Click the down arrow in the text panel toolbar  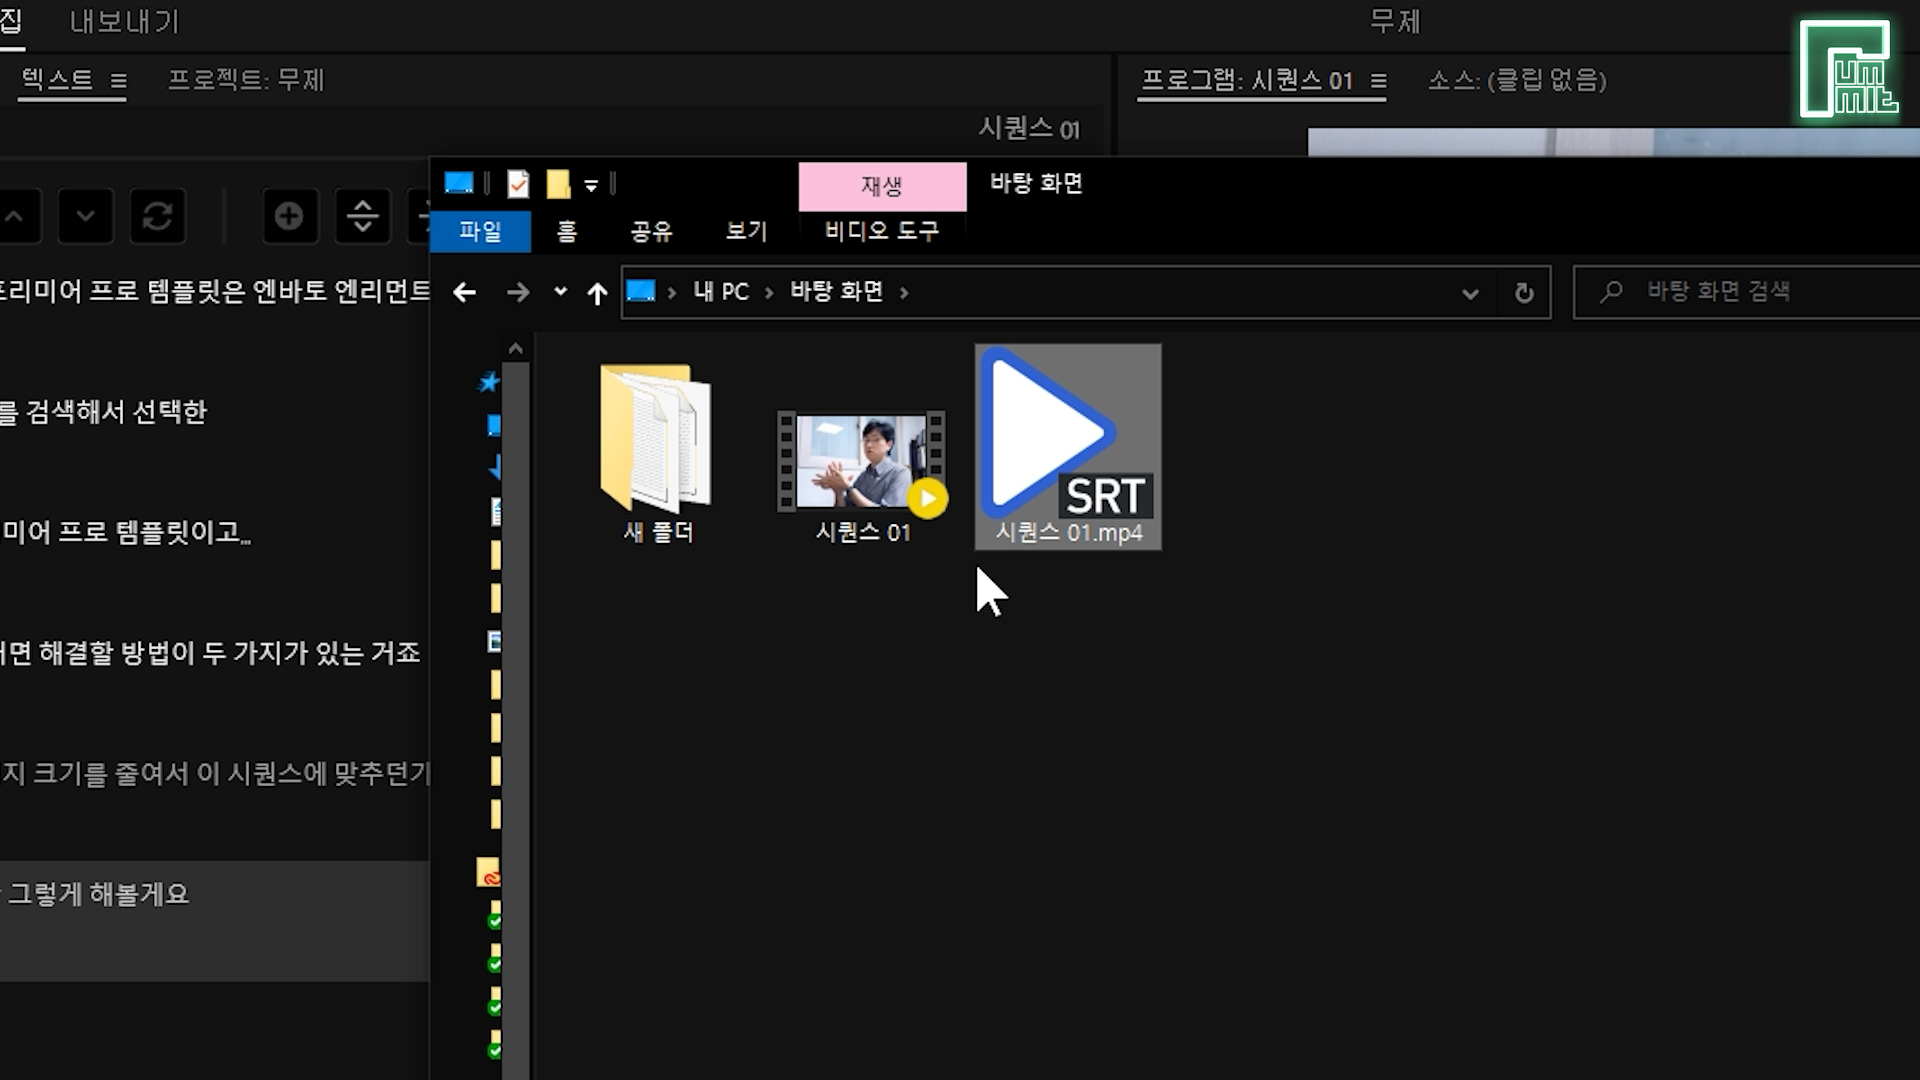[85, 216]
